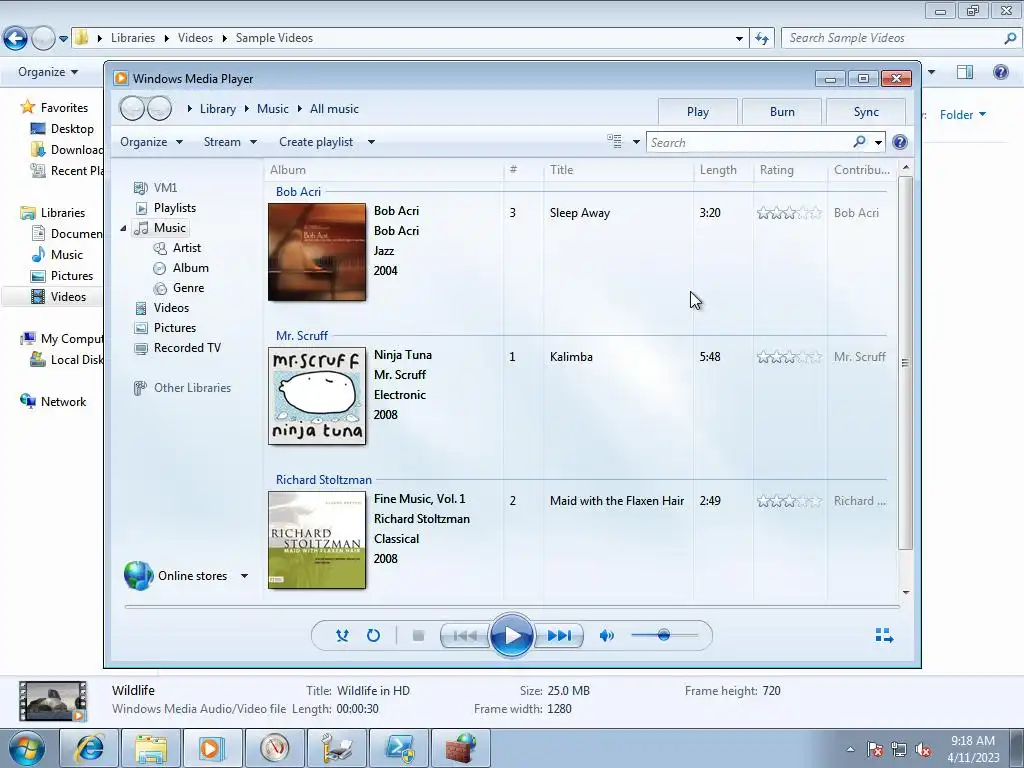Open the Stream menu
1024x768 pixels.
(230, 142)
